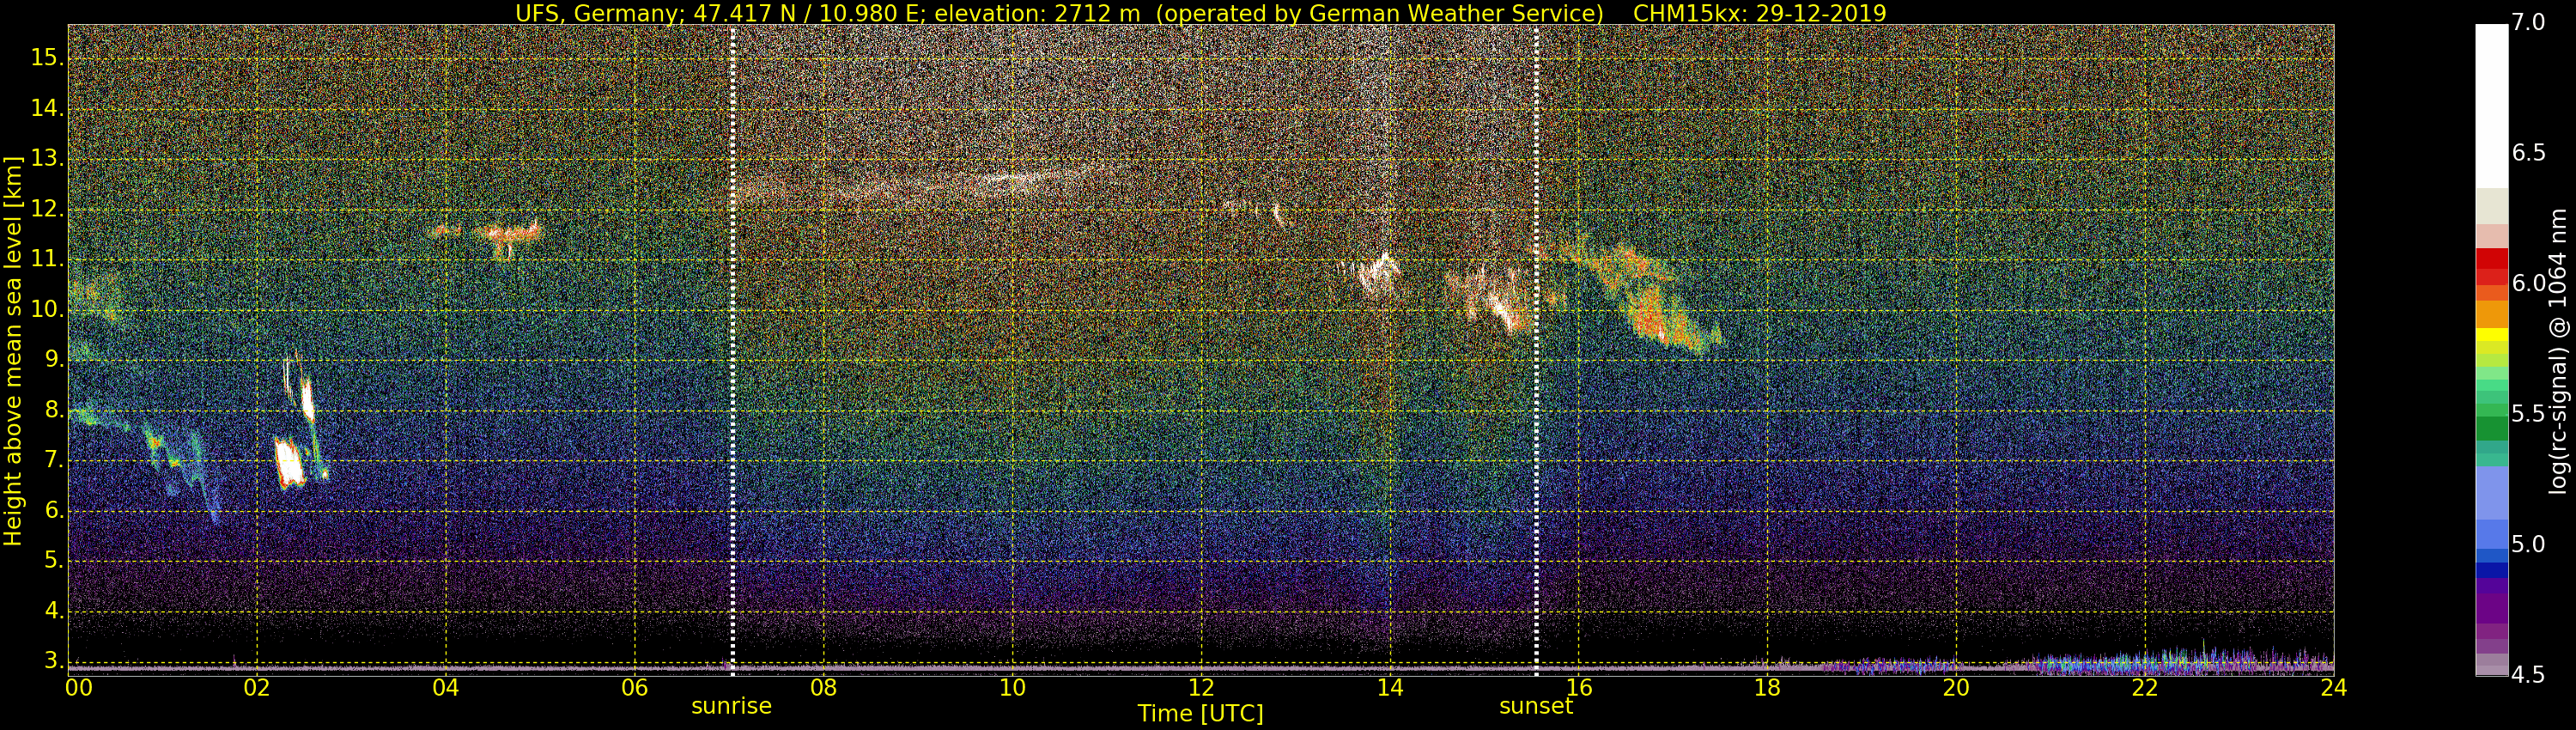This screenshot has width=2576, height=730.
Task: Click the '7.' height tick label
Action: pyautogui.click(x=53, y=461)
